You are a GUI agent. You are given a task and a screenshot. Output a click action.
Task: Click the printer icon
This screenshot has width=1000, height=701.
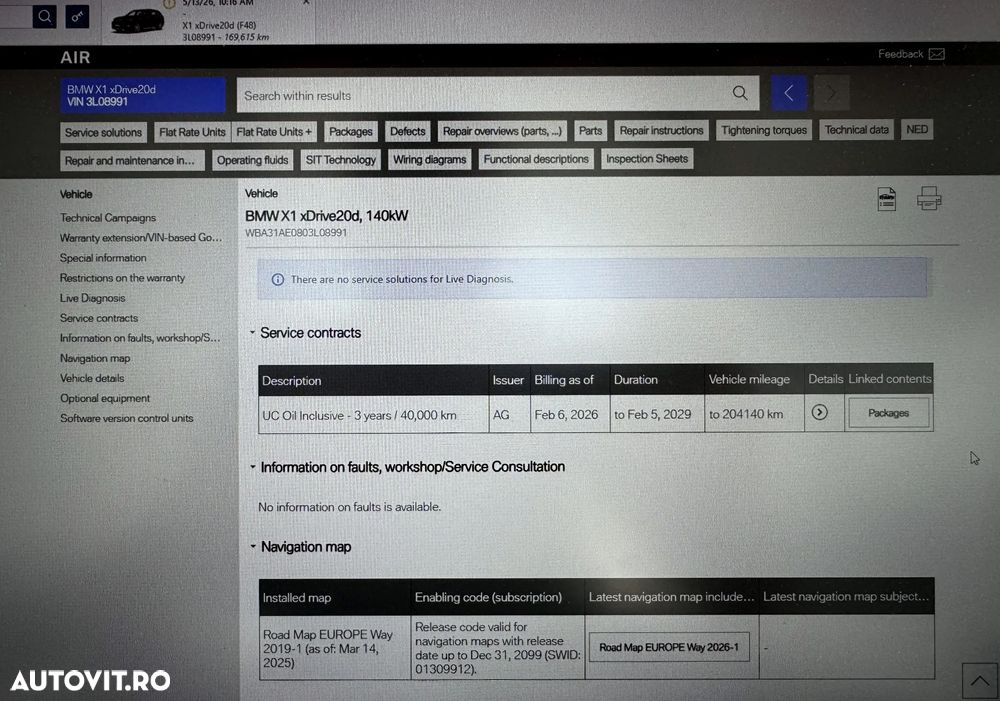(929, 198)
